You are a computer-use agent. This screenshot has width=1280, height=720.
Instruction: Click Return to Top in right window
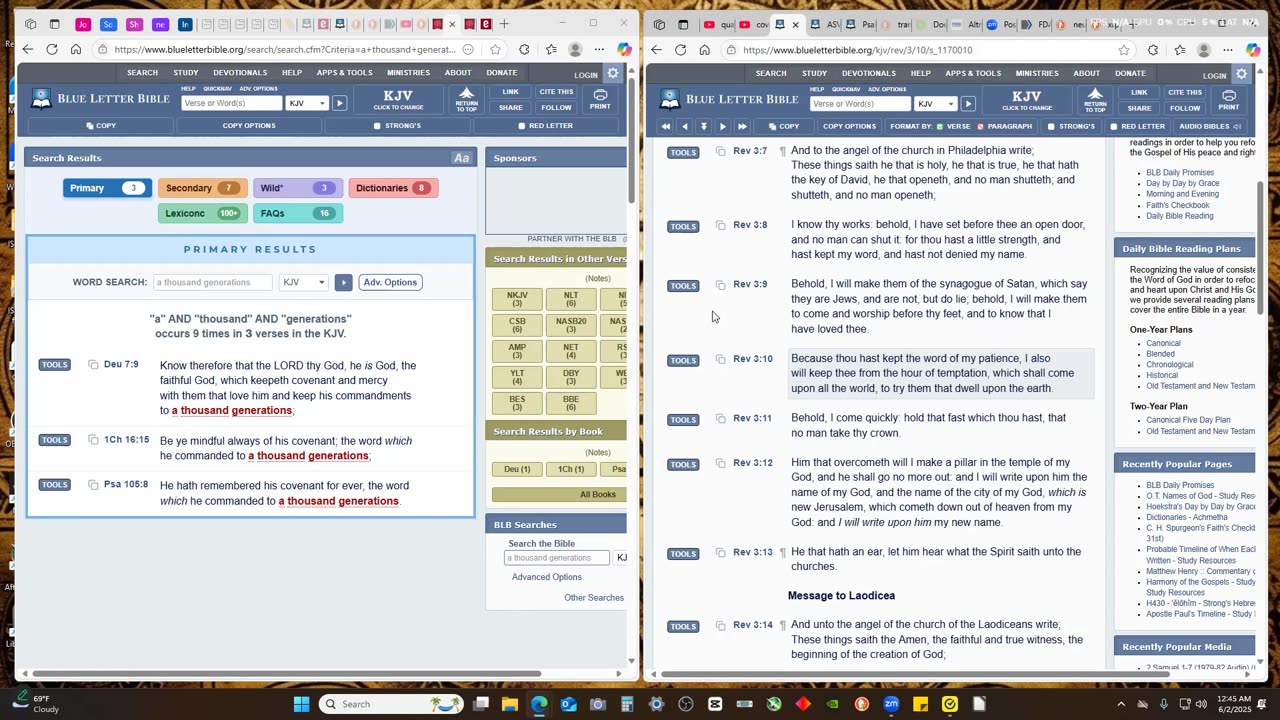1095,100
